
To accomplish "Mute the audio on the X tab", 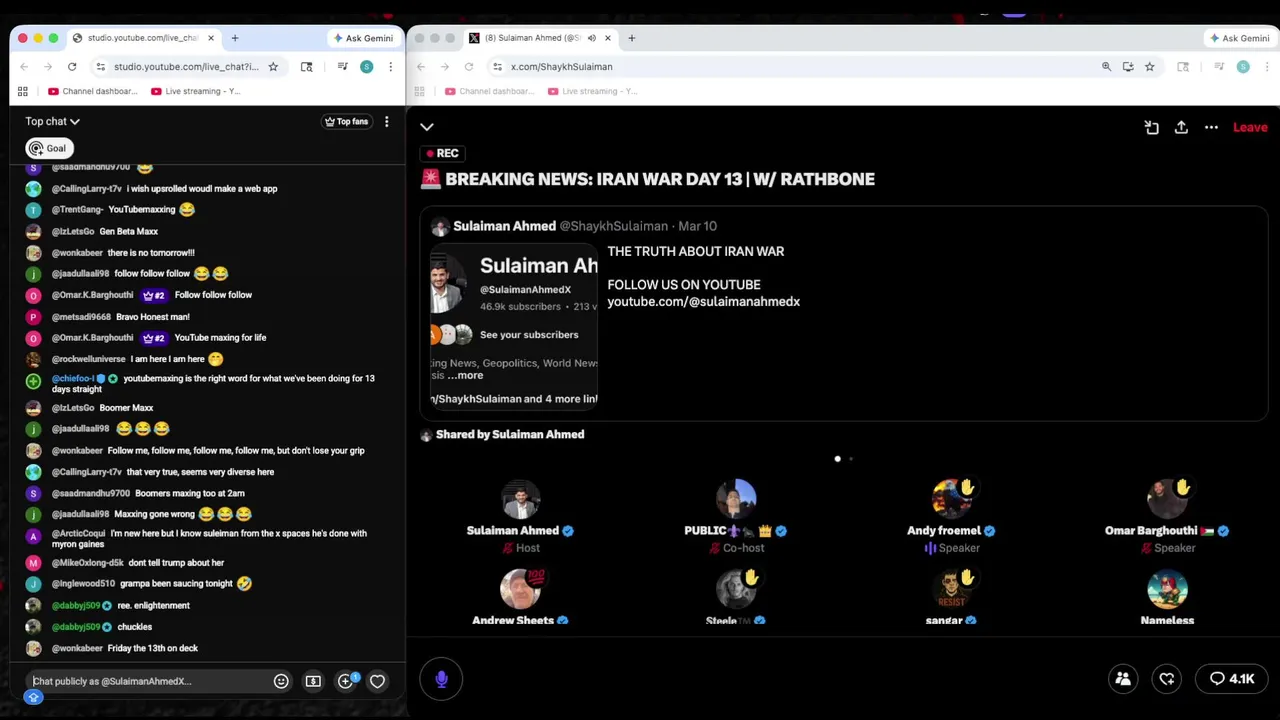I will 592,38.
